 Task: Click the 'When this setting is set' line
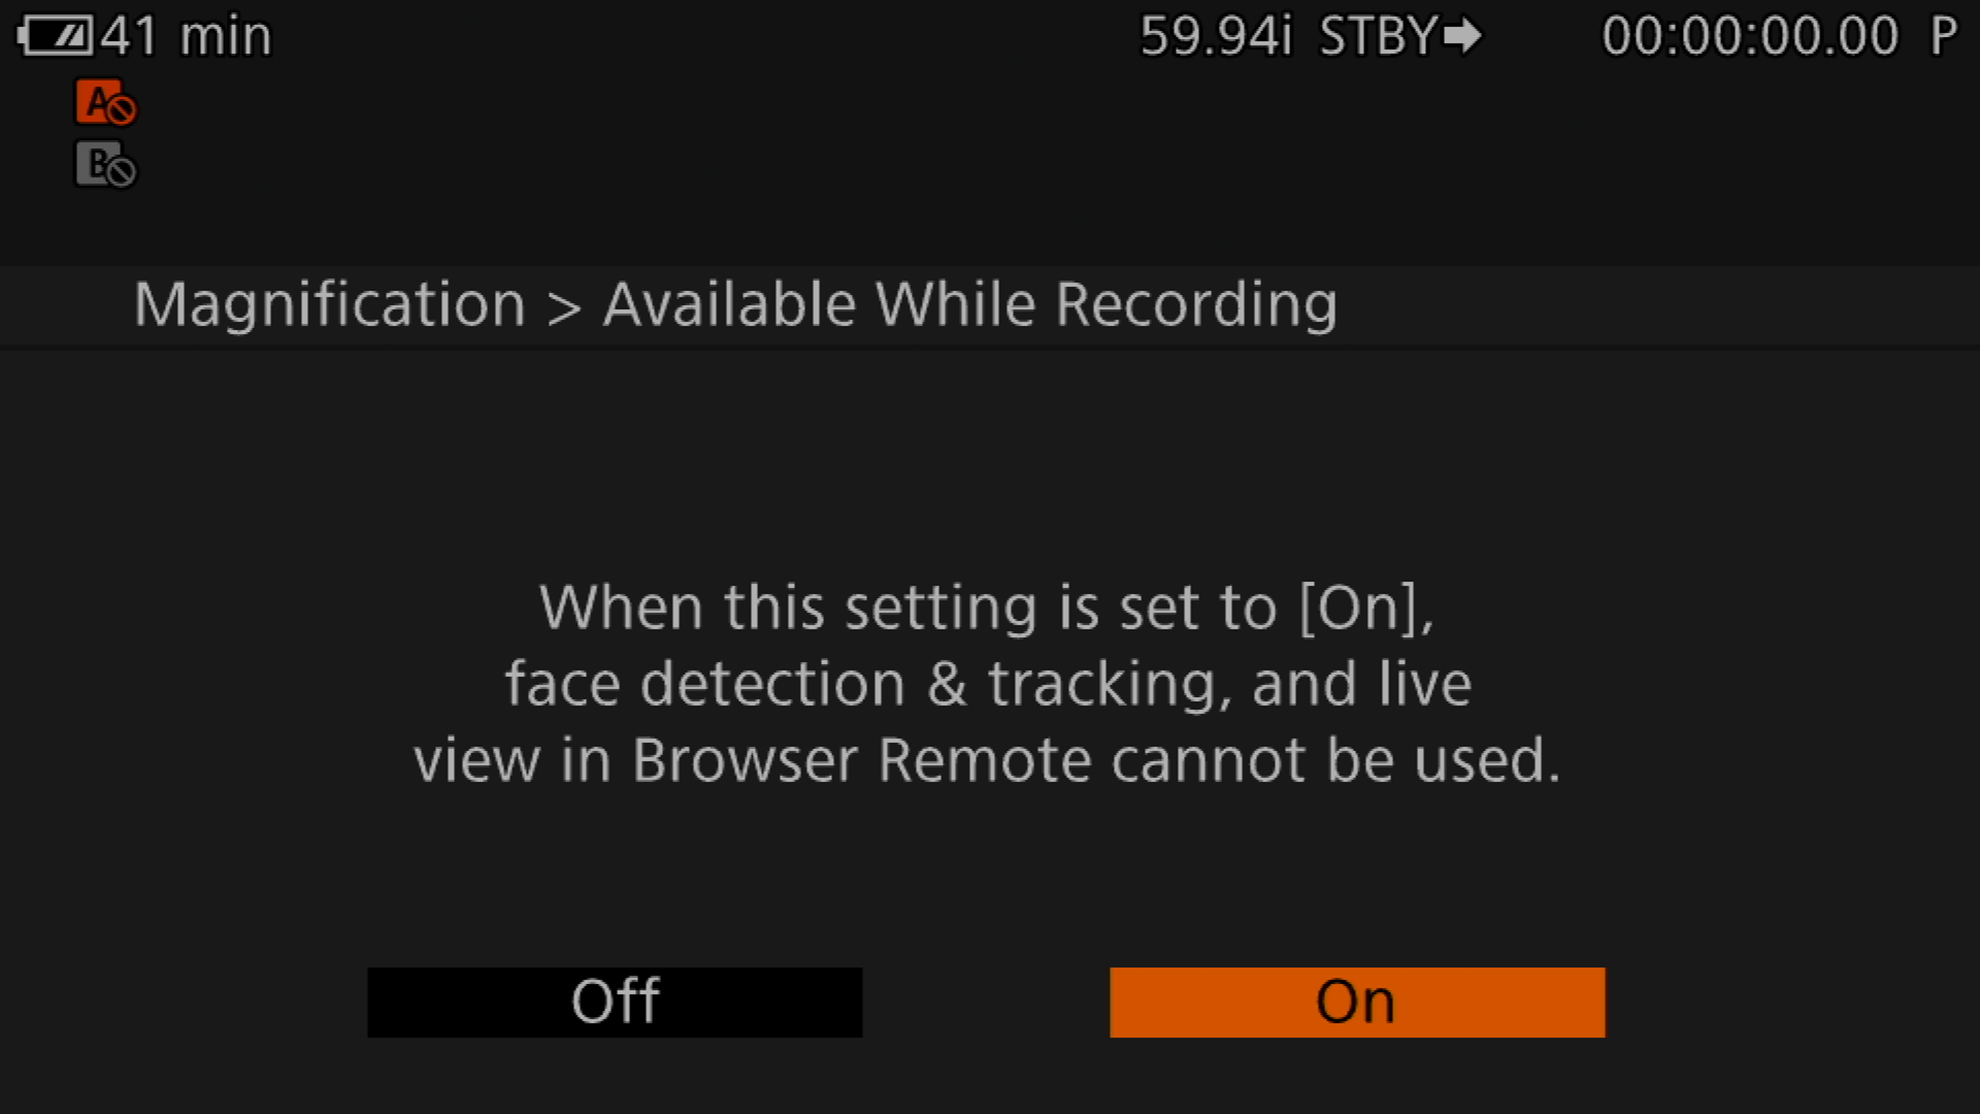pos(900,607)
